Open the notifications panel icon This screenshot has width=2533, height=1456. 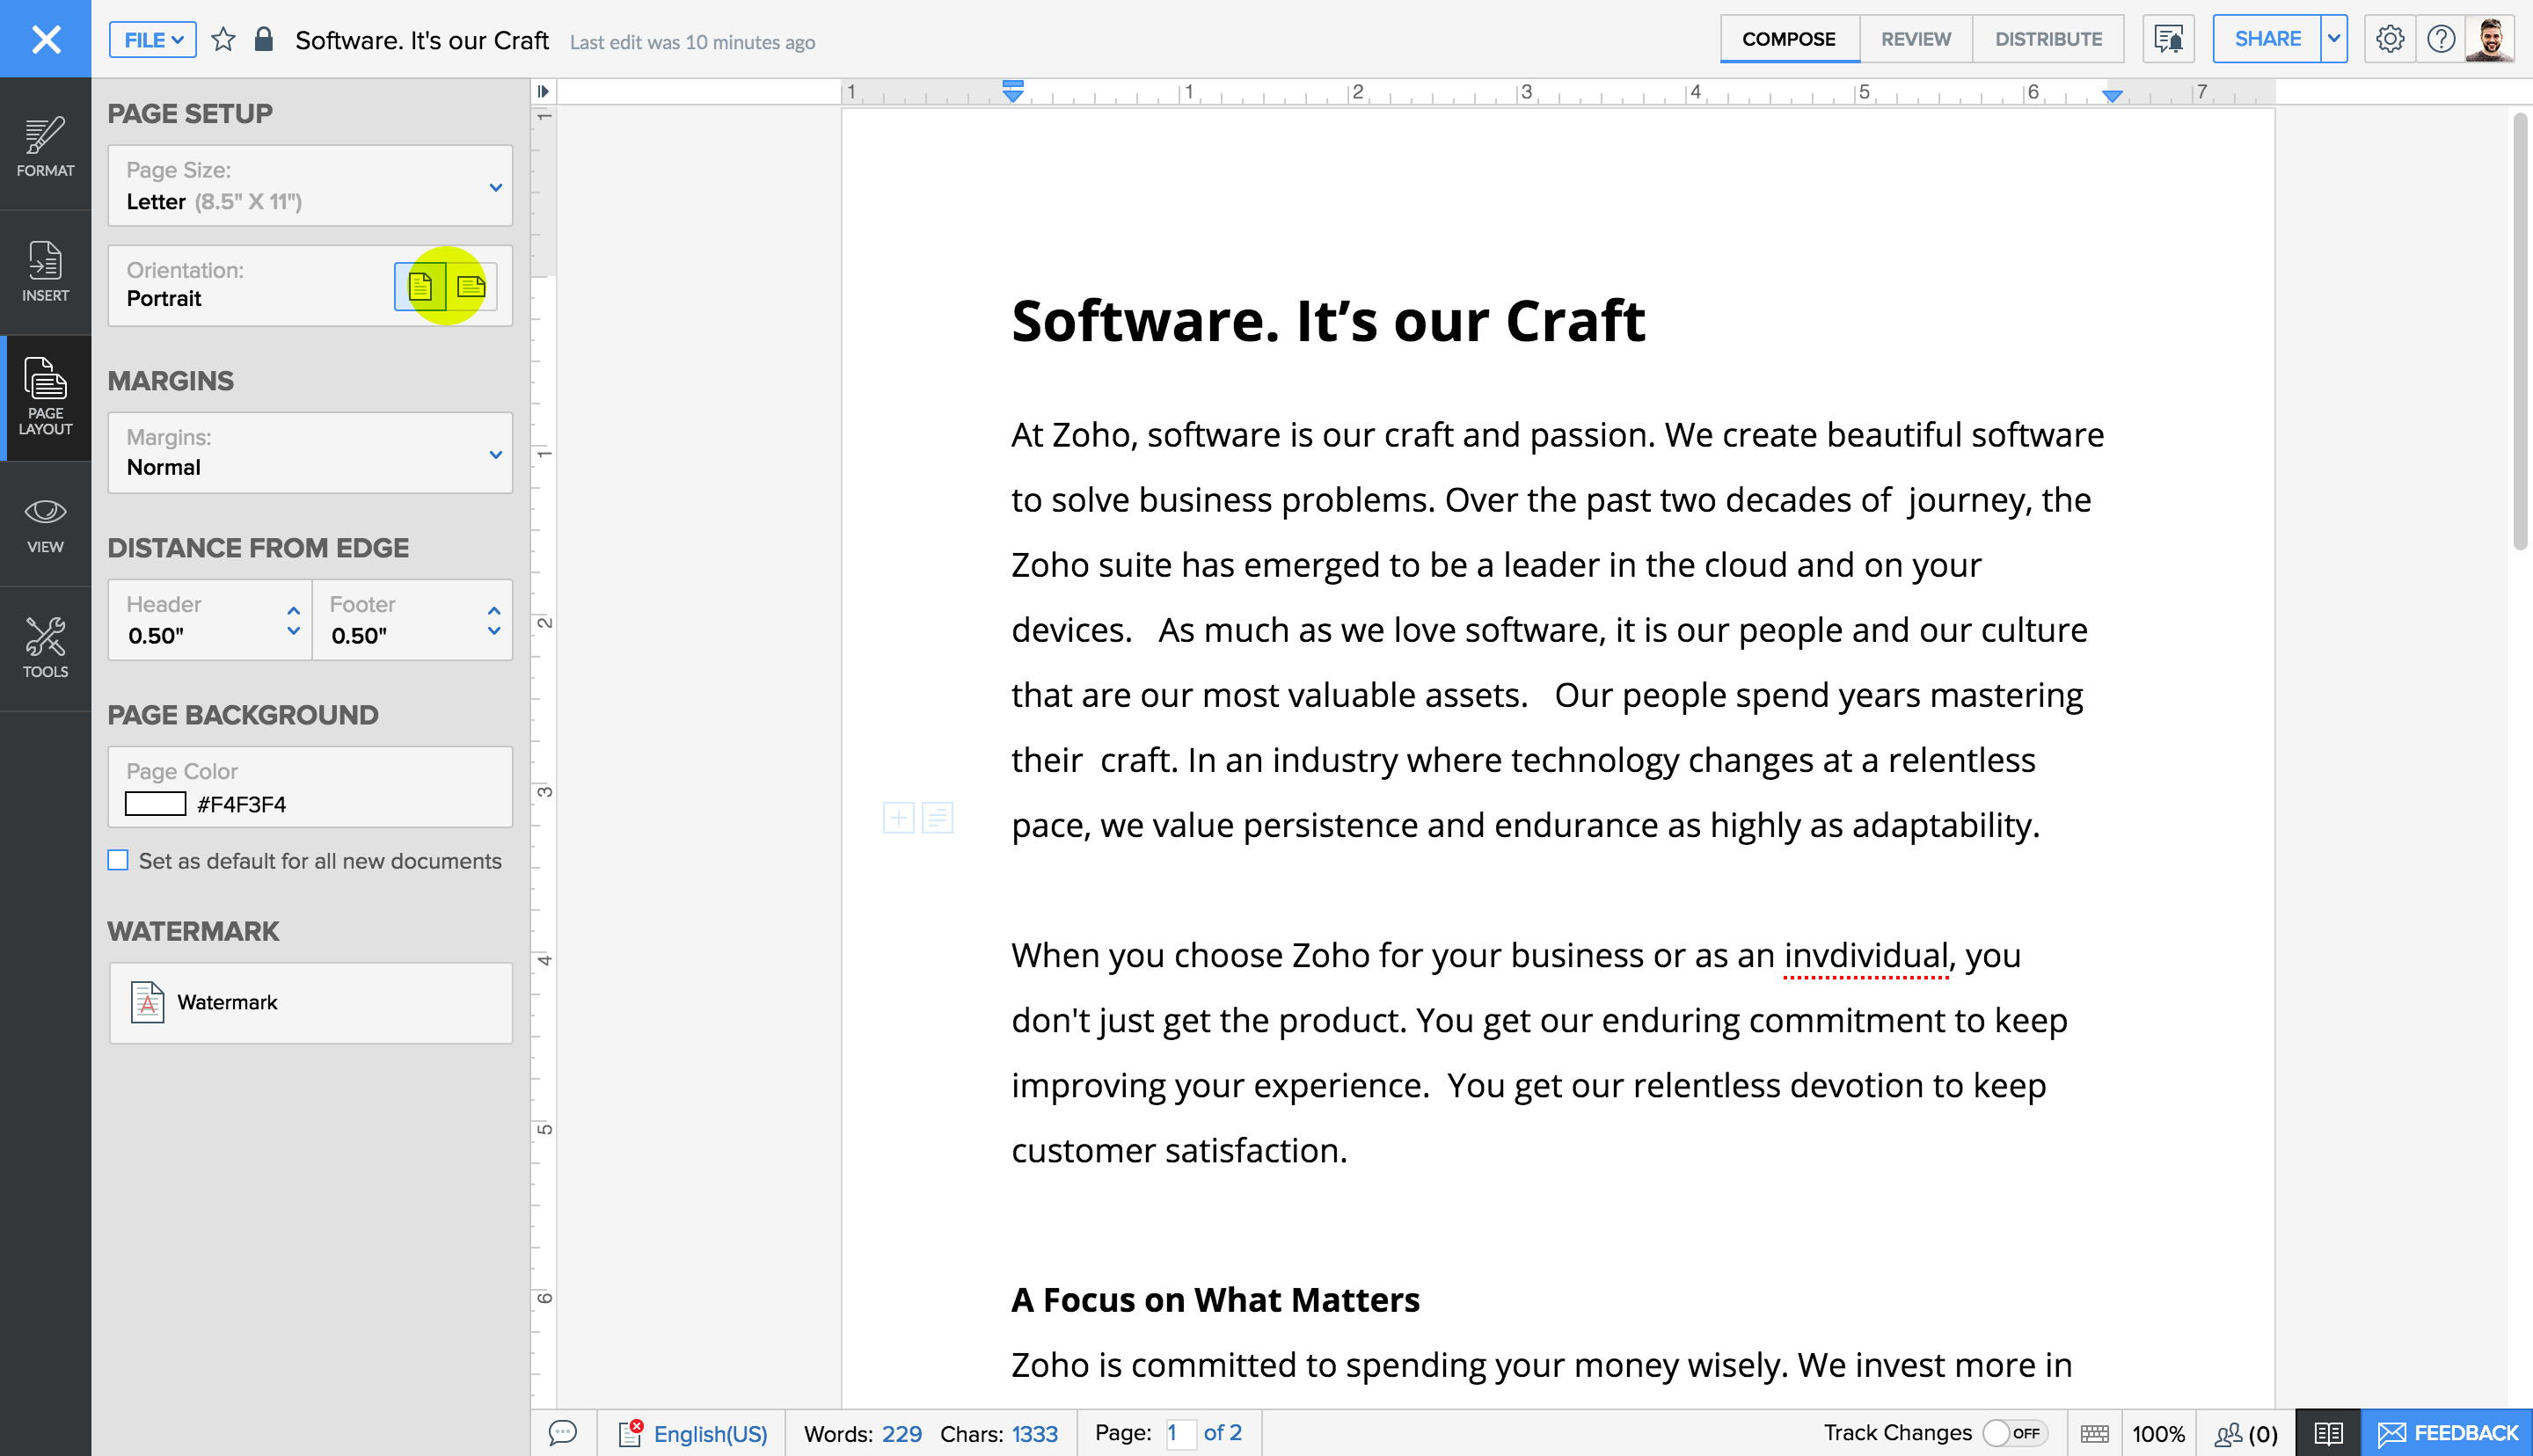tap(2166, 38)
